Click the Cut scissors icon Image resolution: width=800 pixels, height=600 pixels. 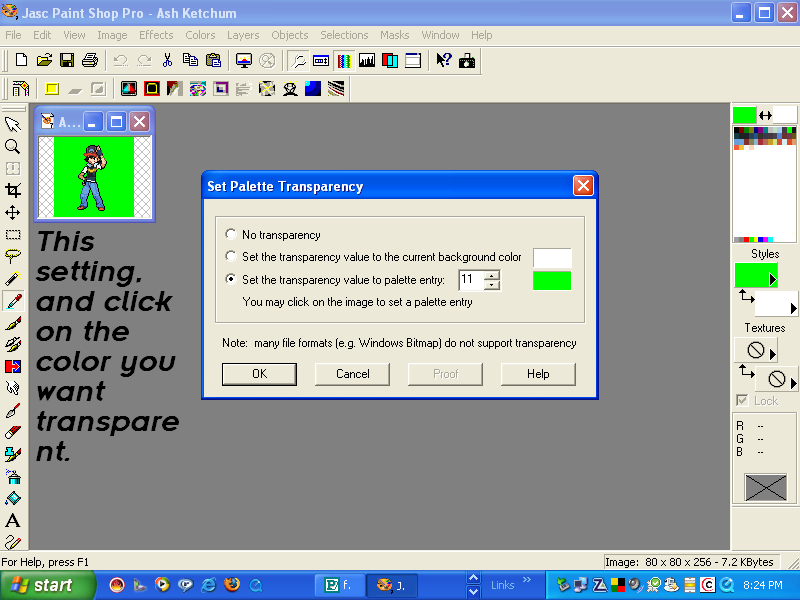coord(167,60)
